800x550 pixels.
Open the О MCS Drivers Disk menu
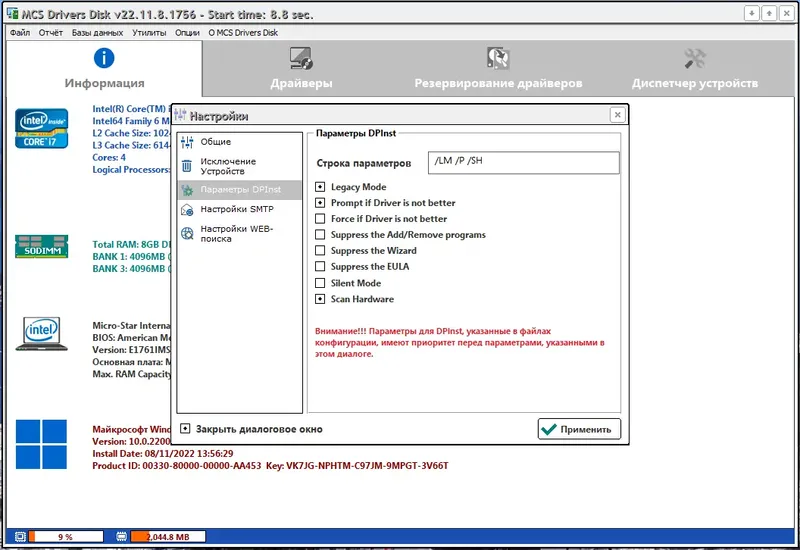(243, 33)
